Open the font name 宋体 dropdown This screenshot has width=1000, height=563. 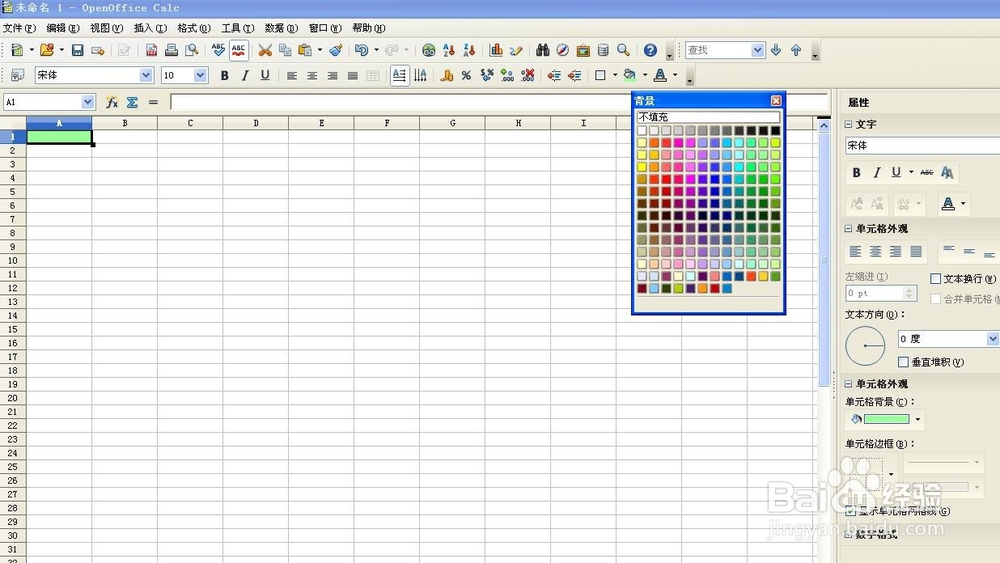pos(146,75)
